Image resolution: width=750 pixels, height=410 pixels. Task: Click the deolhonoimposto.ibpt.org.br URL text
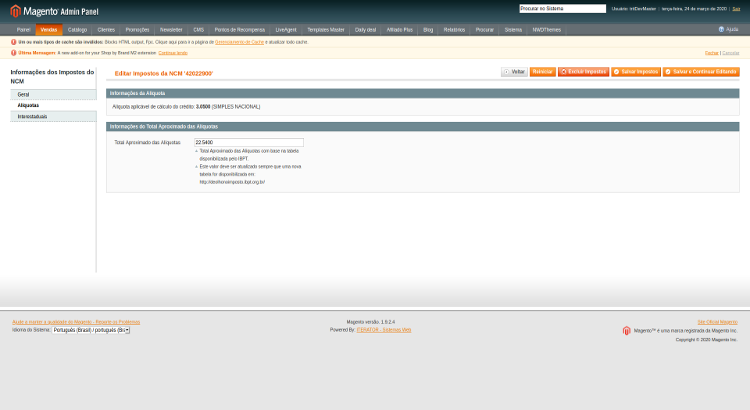click(232, 182)
